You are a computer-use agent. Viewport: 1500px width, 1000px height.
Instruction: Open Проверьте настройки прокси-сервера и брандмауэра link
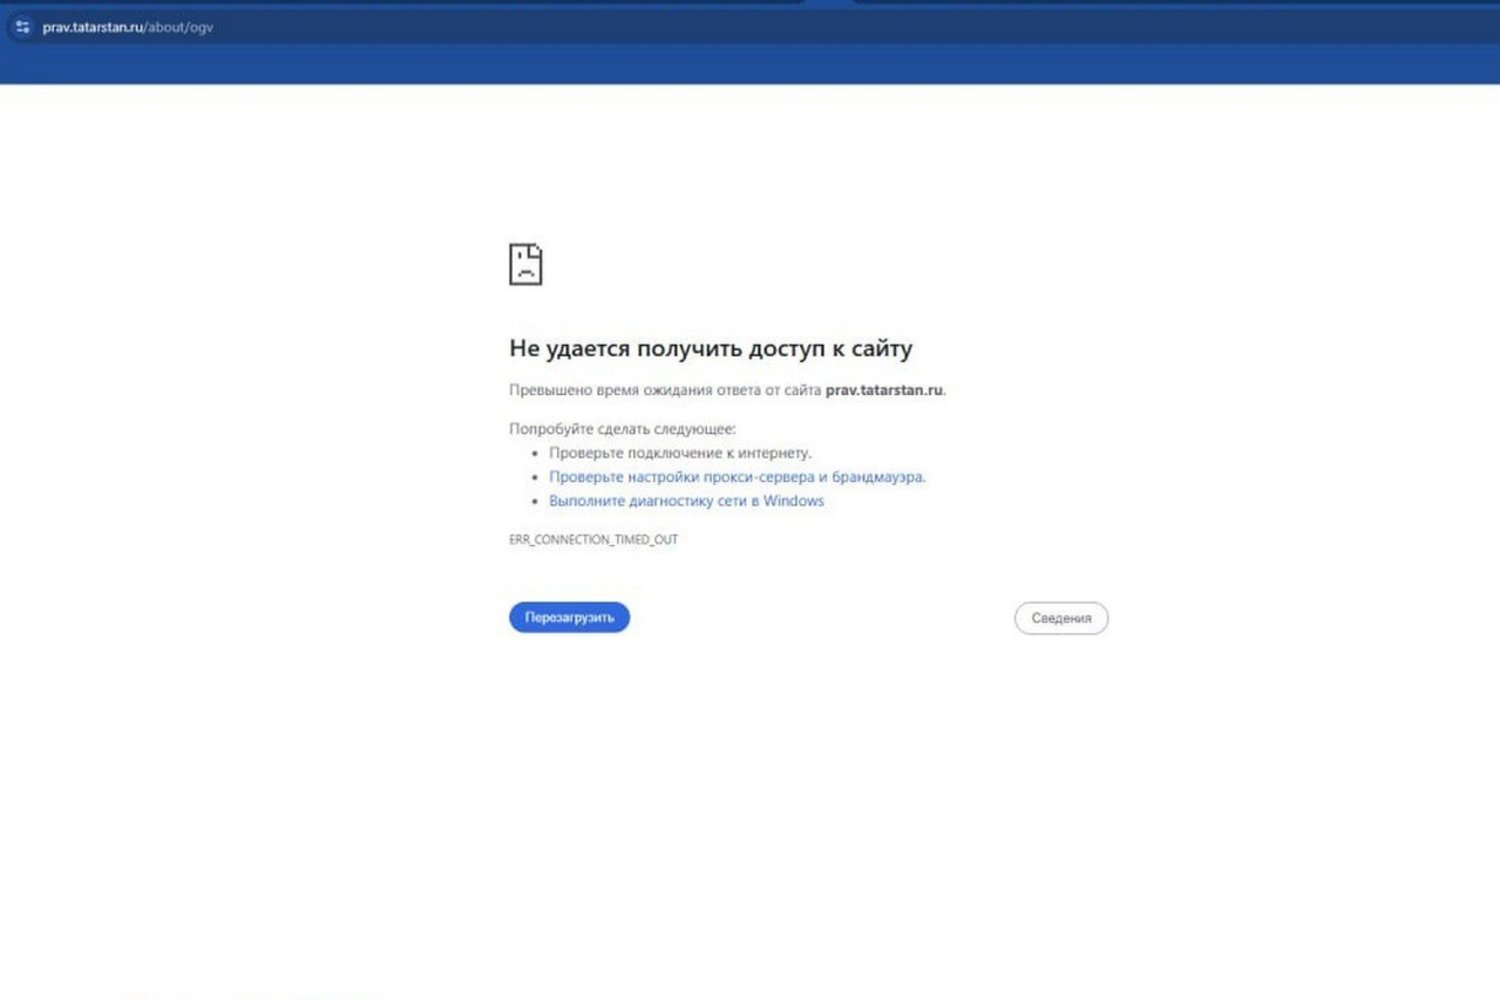[737, 477]
